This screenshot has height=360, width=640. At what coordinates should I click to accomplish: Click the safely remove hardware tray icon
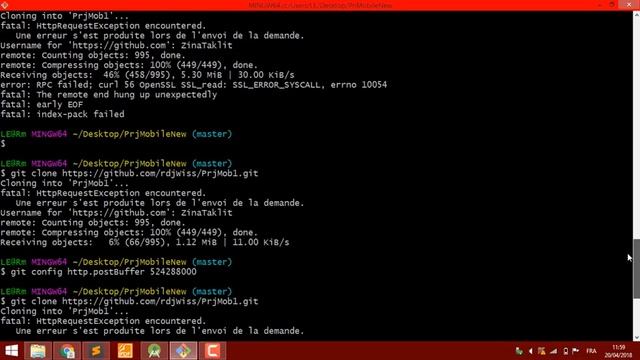point(519,351)
